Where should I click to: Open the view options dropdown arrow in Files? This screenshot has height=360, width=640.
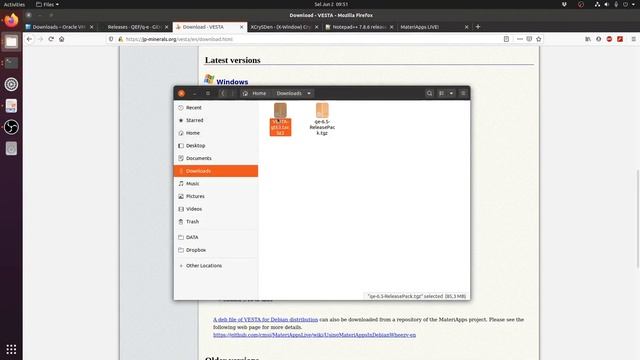coord(451,93)
